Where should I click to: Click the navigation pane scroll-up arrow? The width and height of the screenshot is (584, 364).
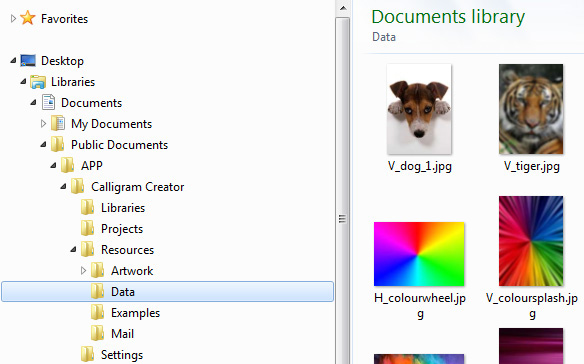[x=343, y=8]
